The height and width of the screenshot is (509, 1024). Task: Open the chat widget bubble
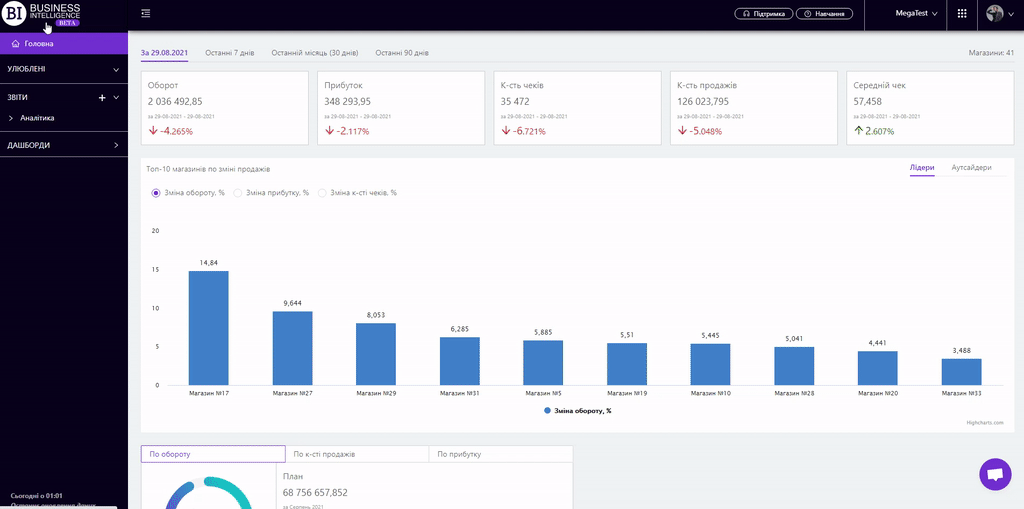[x=995, y=474]
